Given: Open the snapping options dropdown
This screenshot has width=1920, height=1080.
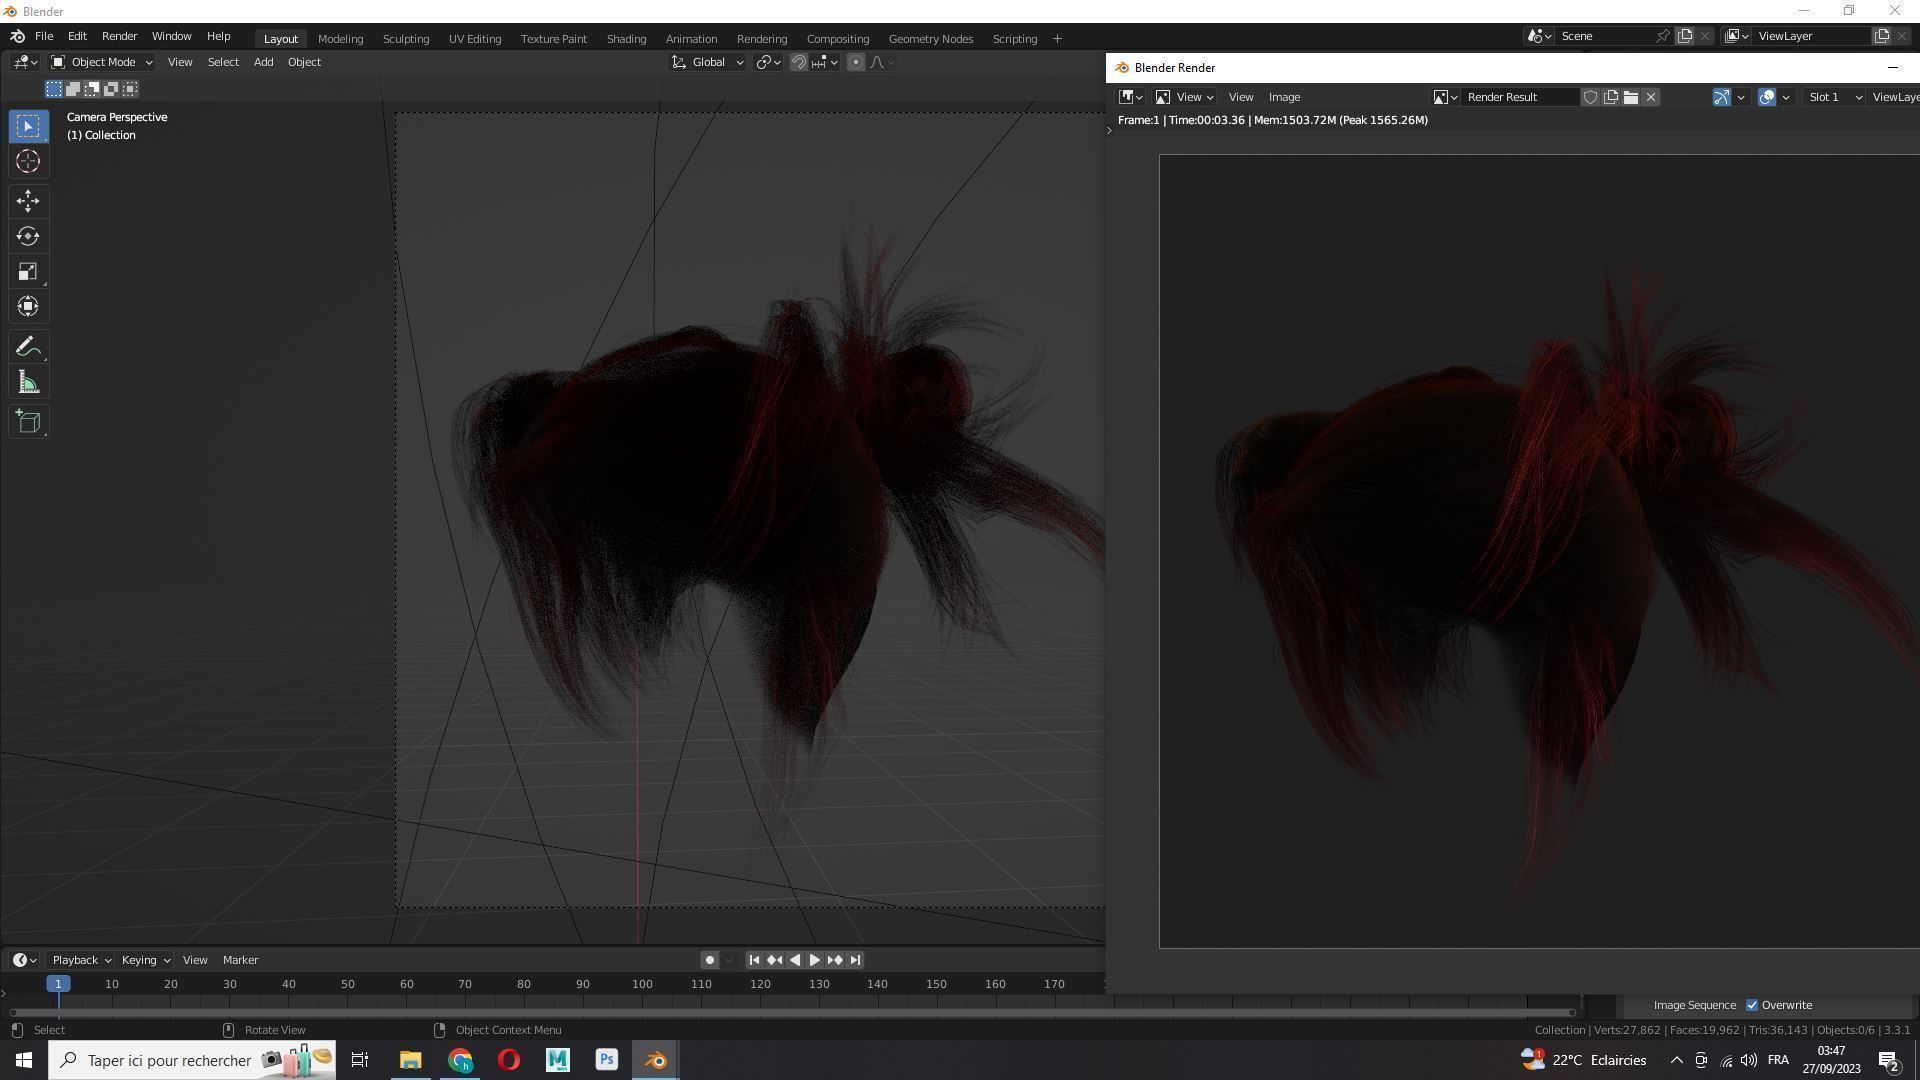Looking at the screenshot, I should point(825,62).
